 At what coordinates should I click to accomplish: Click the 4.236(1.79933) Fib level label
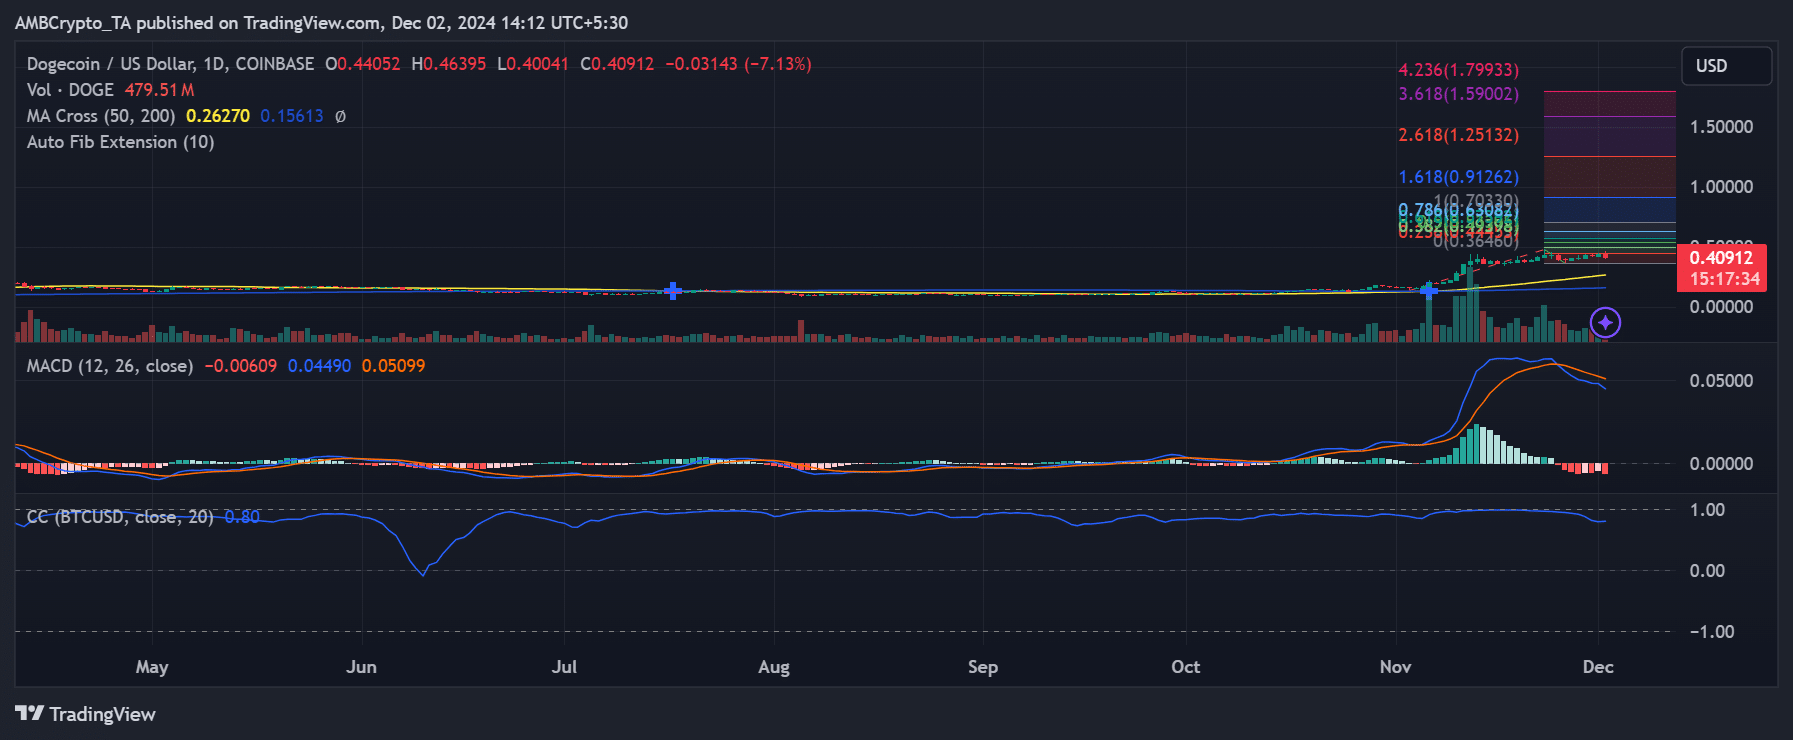point(1458,70)
